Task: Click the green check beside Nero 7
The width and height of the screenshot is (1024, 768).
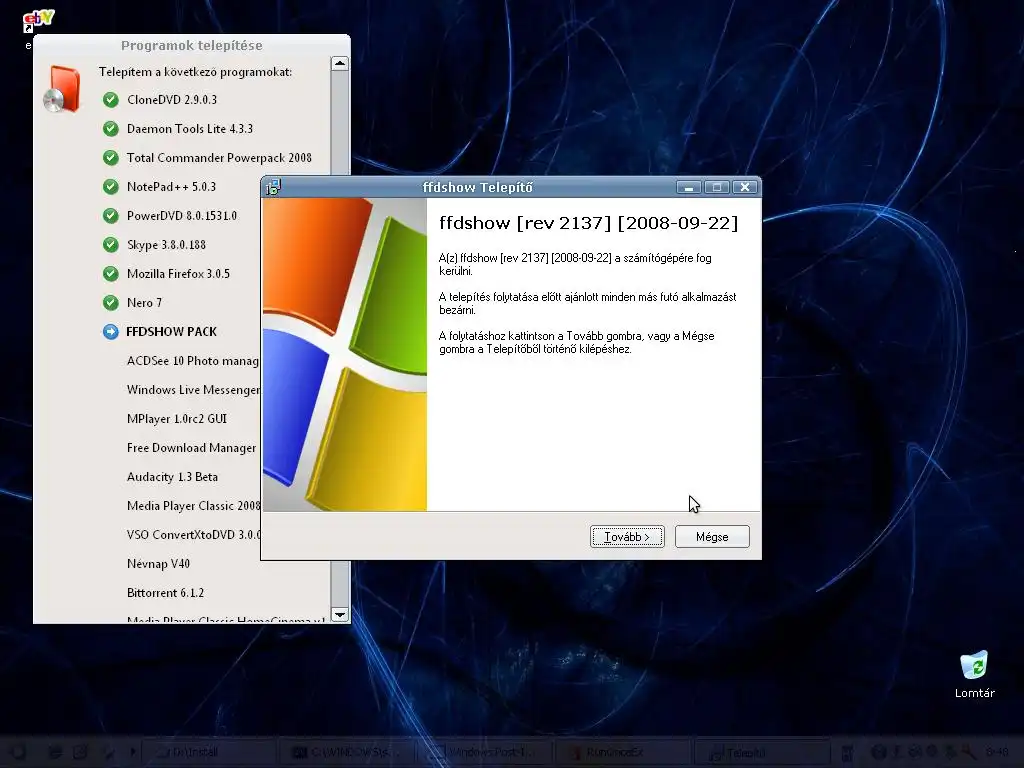Action: point(111,302)
